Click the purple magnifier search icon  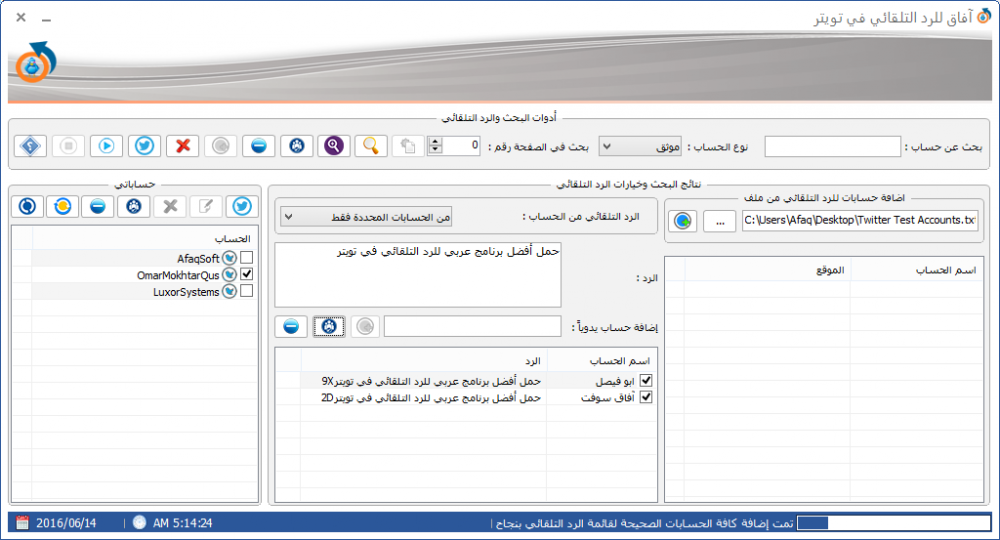[334, 146]
